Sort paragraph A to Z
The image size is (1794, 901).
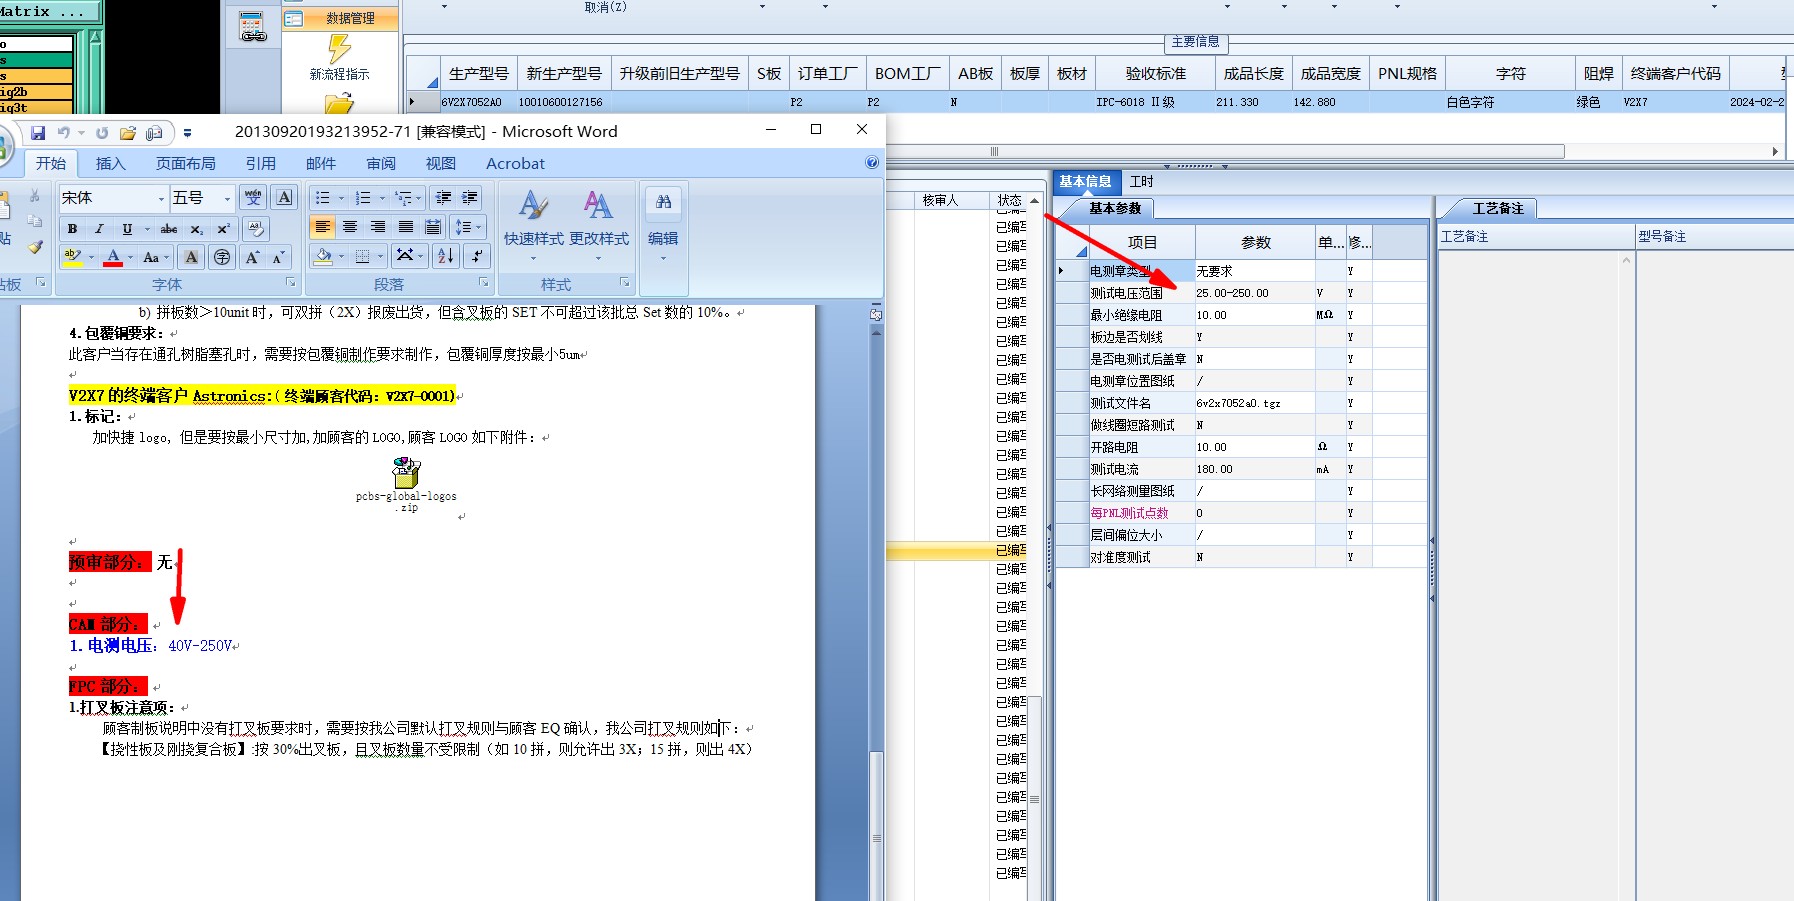[446, 256]
